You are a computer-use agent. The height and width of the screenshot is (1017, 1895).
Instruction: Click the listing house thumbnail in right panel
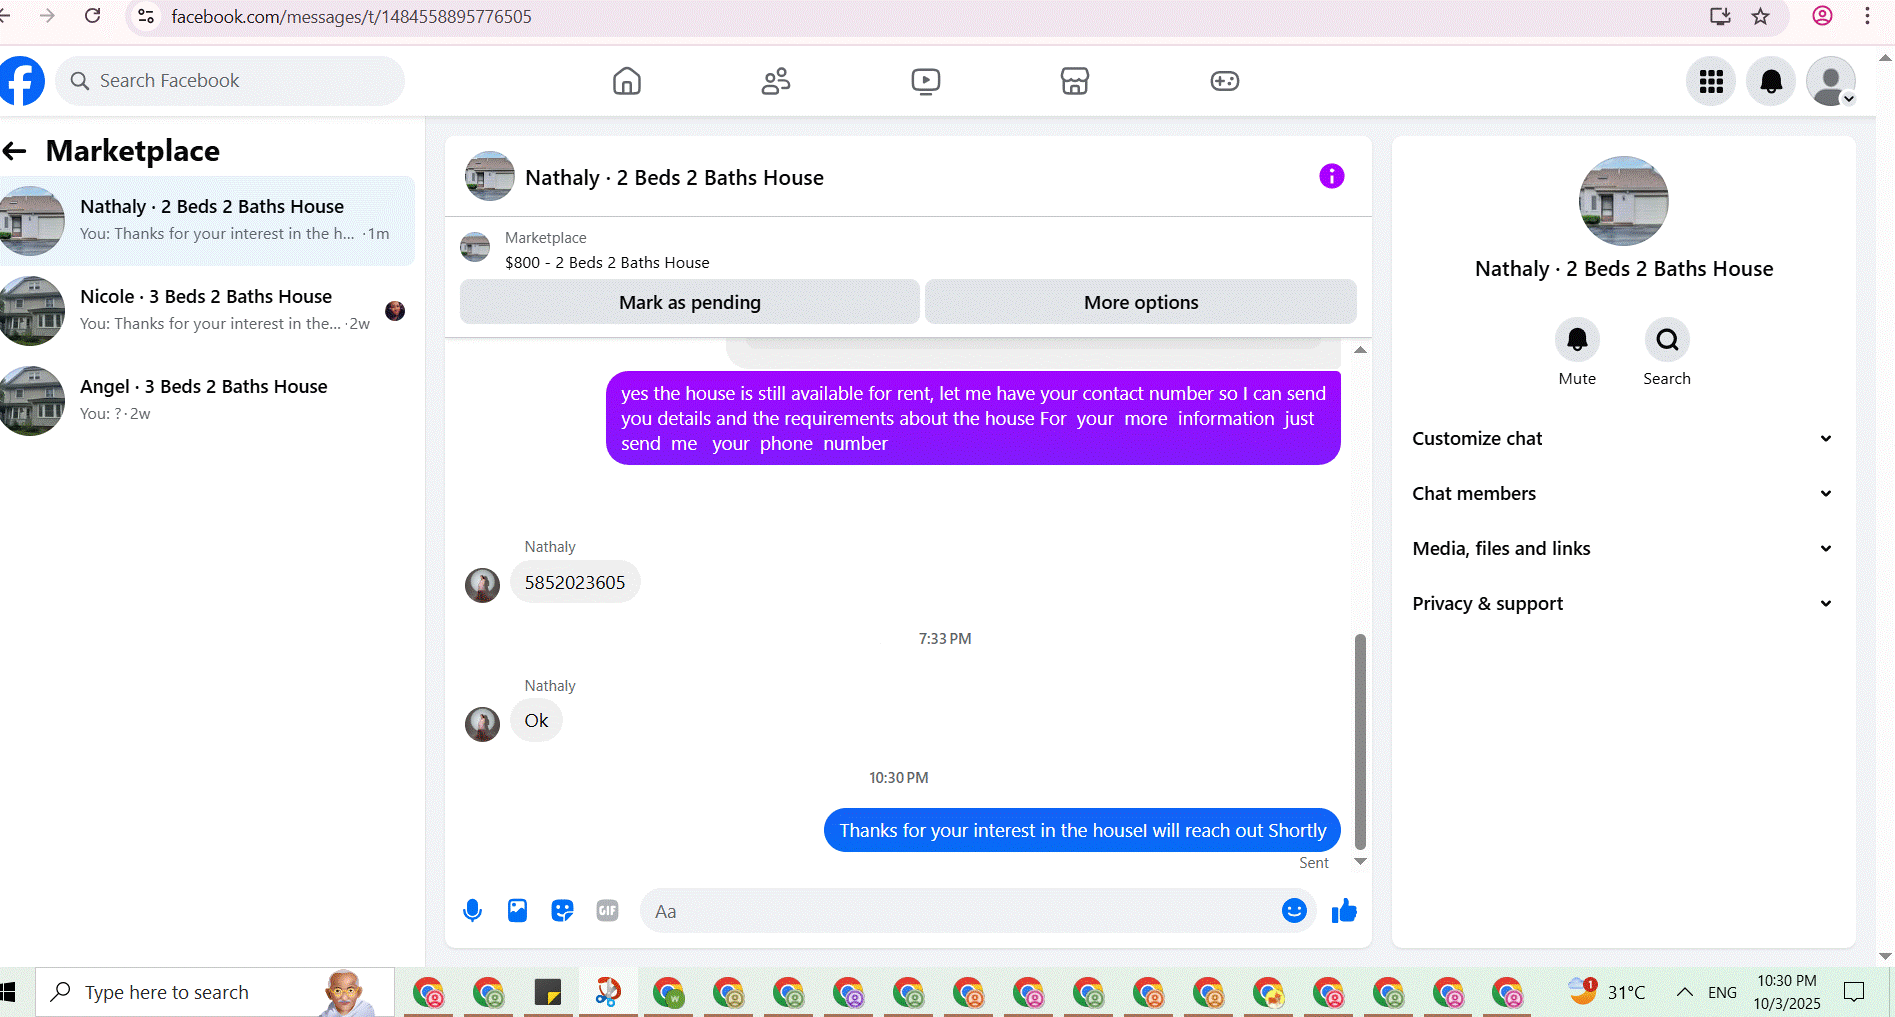[1623, 201]
